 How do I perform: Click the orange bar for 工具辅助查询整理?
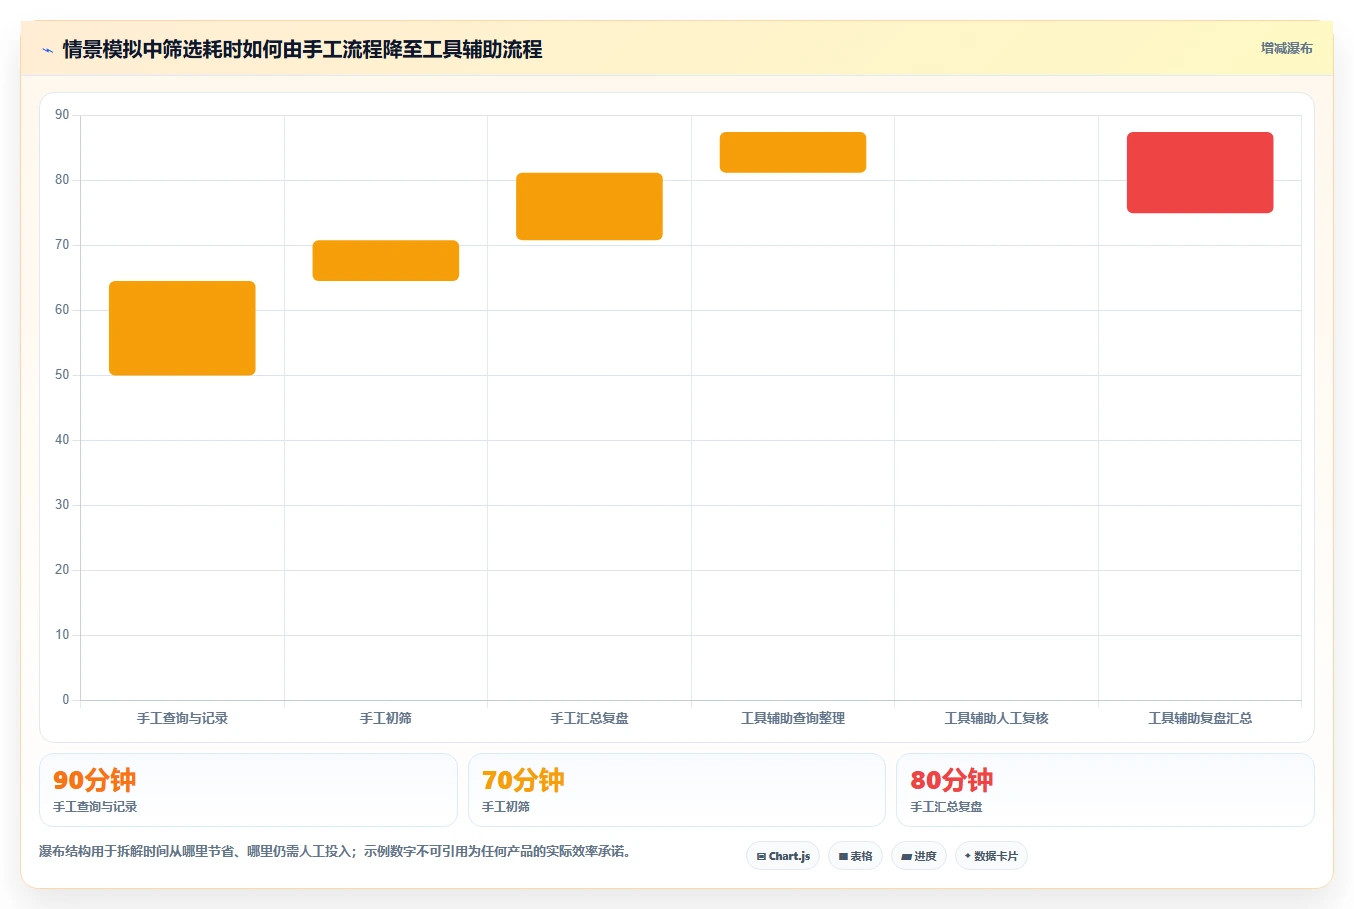(793, 152)
